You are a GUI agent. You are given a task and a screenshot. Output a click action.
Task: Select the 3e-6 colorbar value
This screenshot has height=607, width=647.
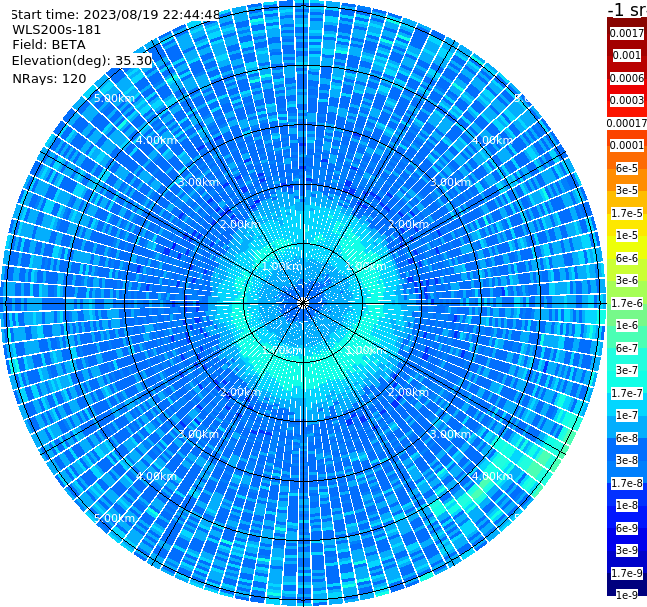627,280
